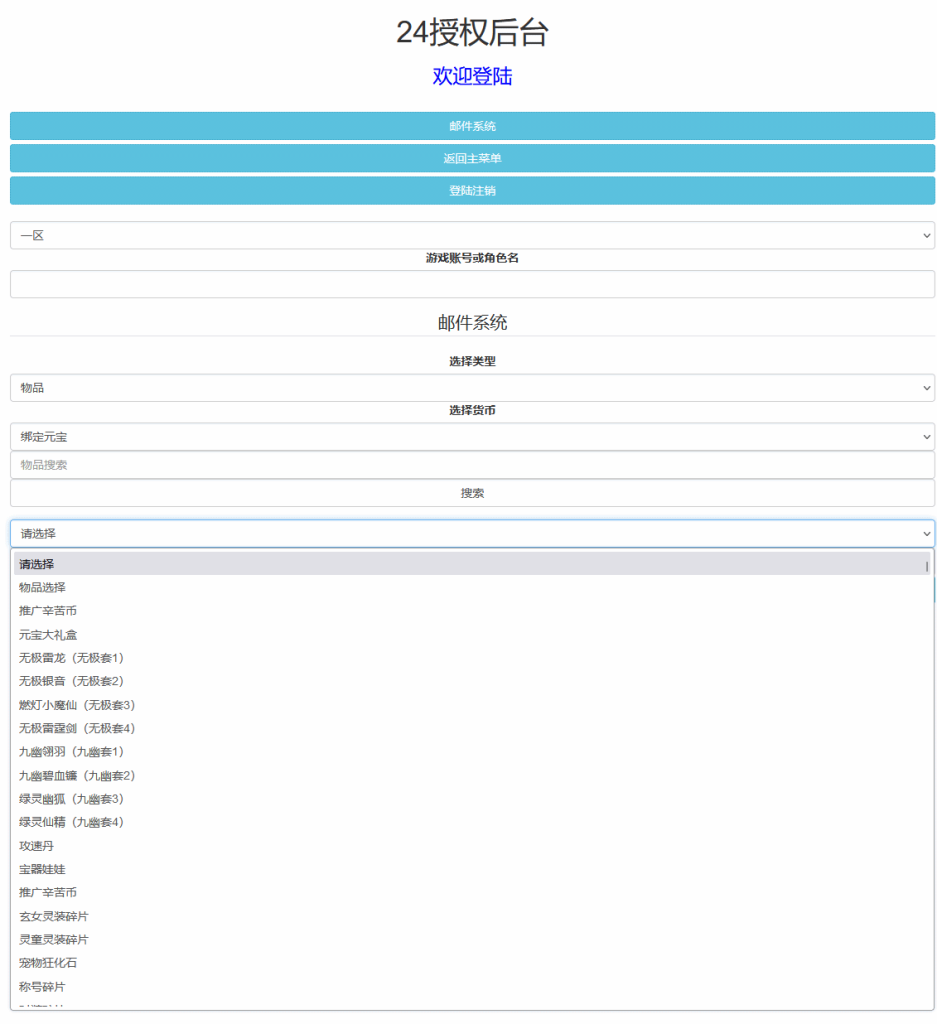Choose 无极雷龙（无极套1）option
Viewport: 937px width, 1024px height.
pos(71,658)
